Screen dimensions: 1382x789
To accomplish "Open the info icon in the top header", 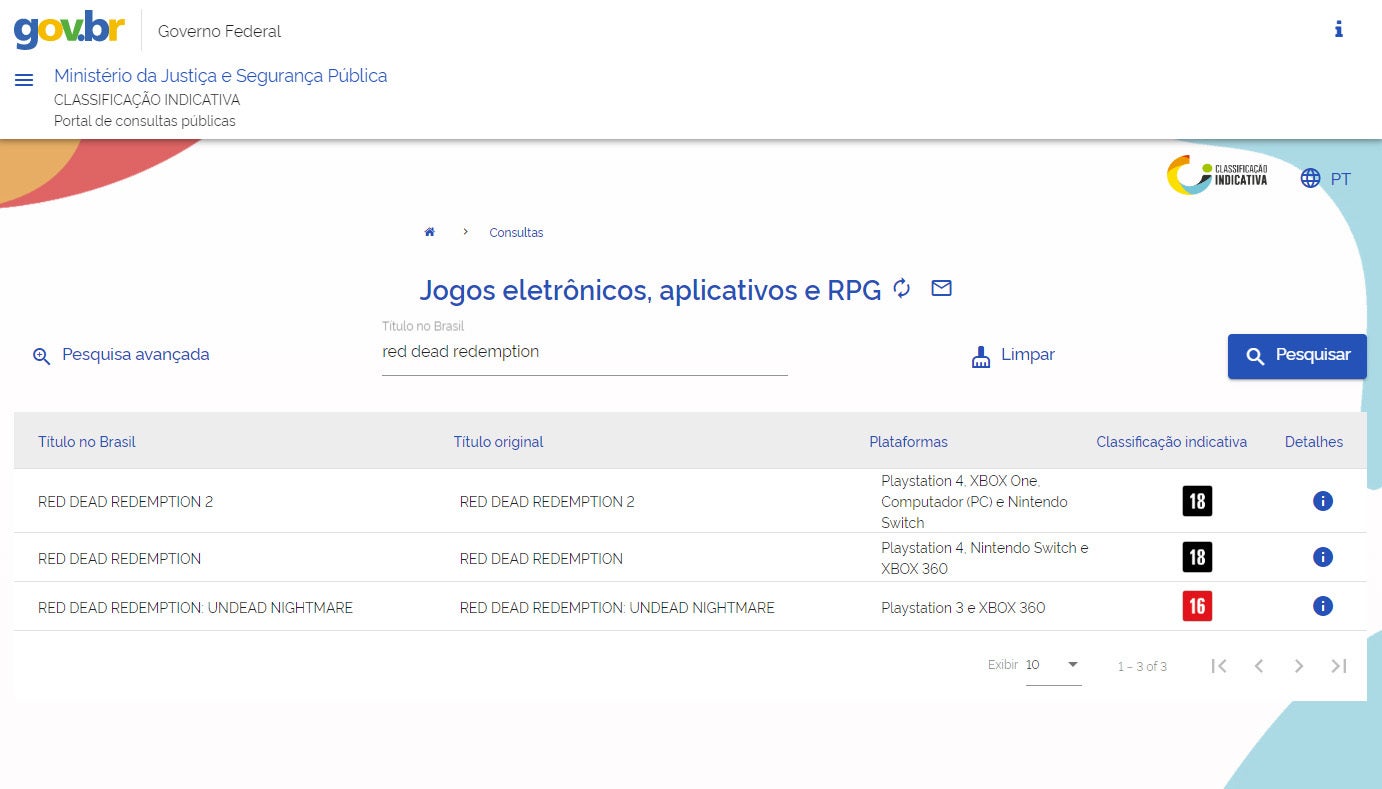I will pos(1339,29).
